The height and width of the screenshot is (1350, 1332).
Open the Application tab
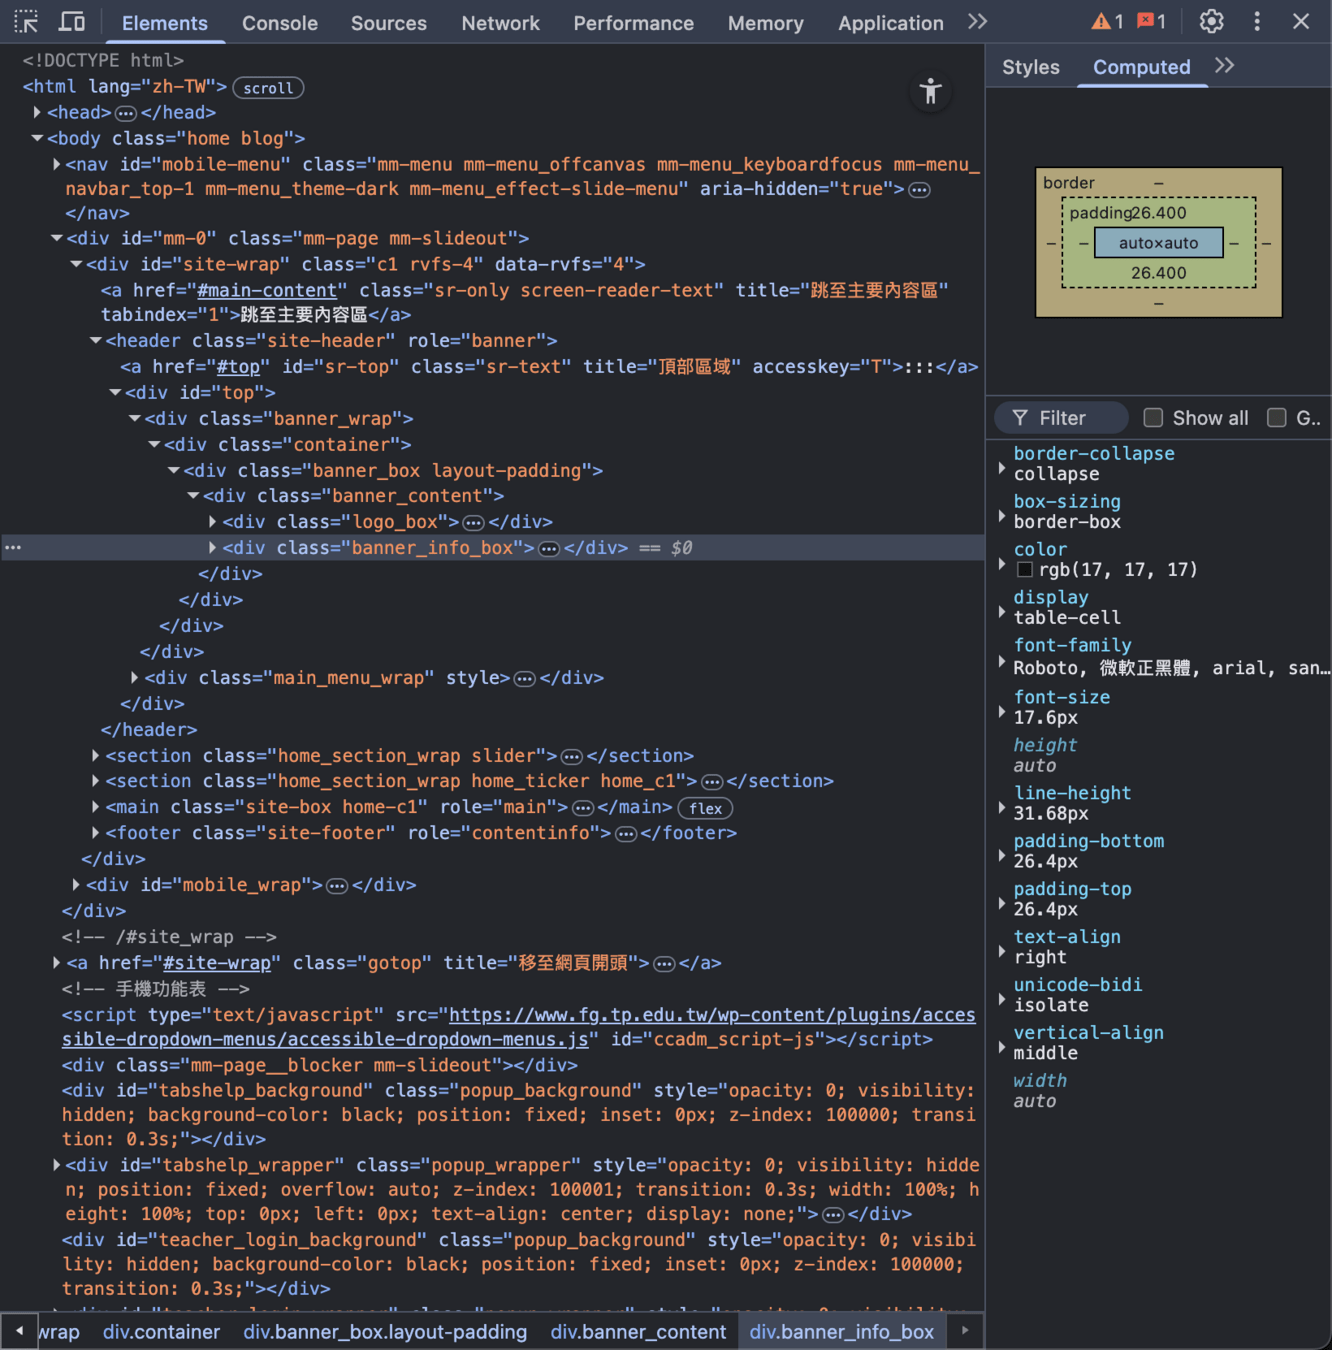click(x=891, y=22)
